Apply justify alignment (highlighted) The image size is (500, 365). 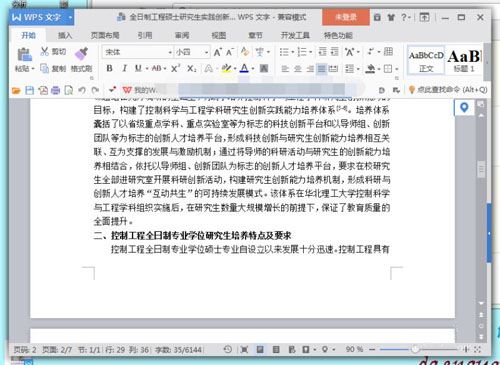click(322, 69)
